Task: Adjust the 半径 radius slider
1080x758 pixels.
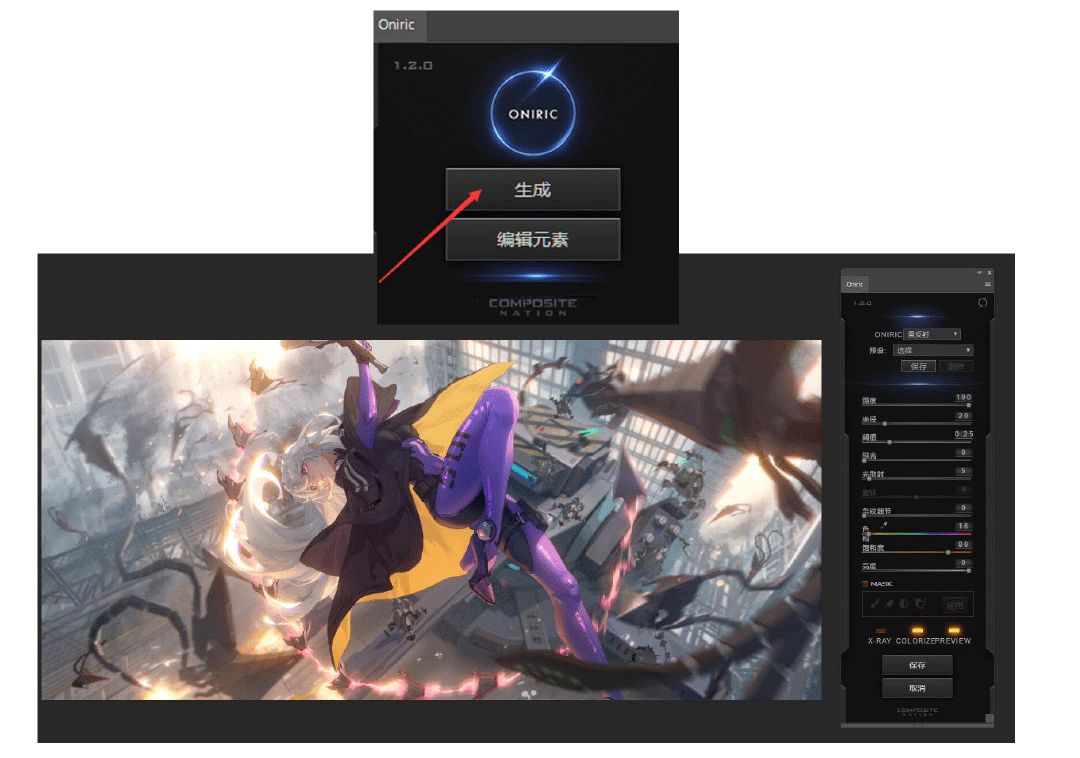Action: point(916,423)
